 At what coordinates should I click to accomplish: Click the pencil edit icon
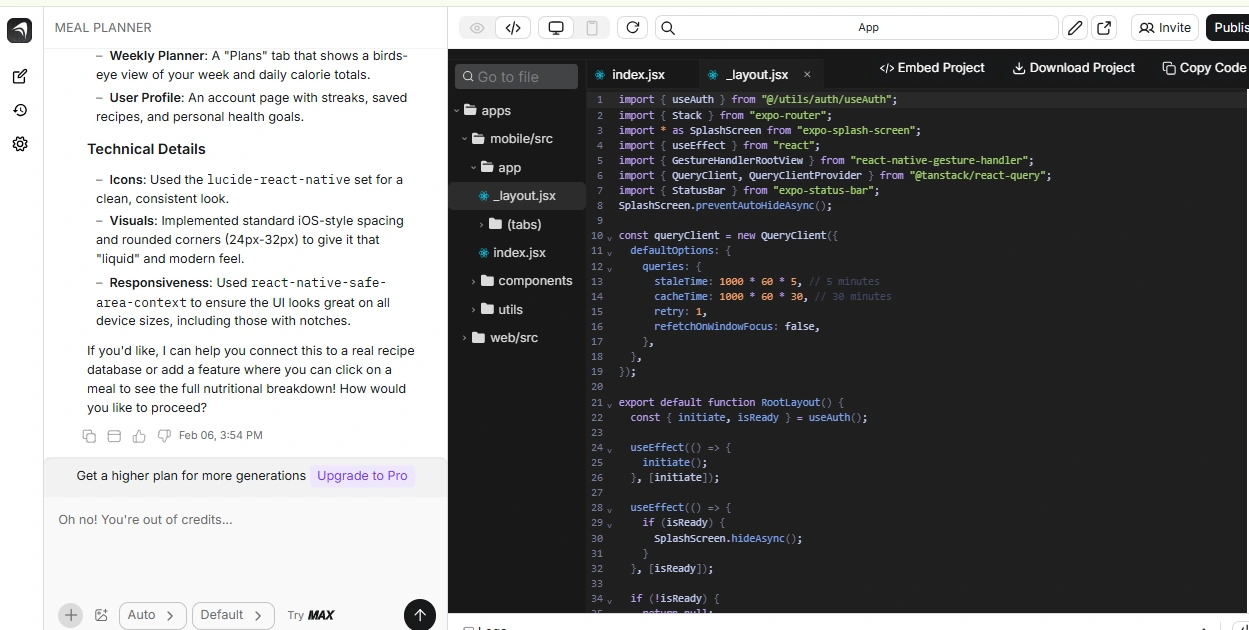[x=1075, y=28]
